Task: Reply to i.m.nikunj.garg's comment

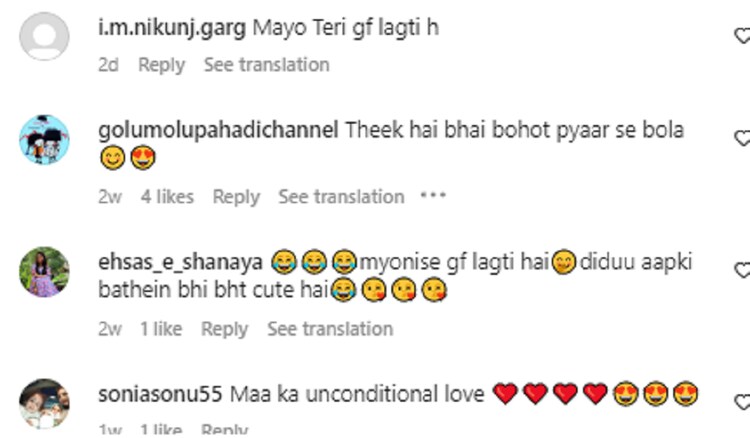Action: (x=161, y=65)
